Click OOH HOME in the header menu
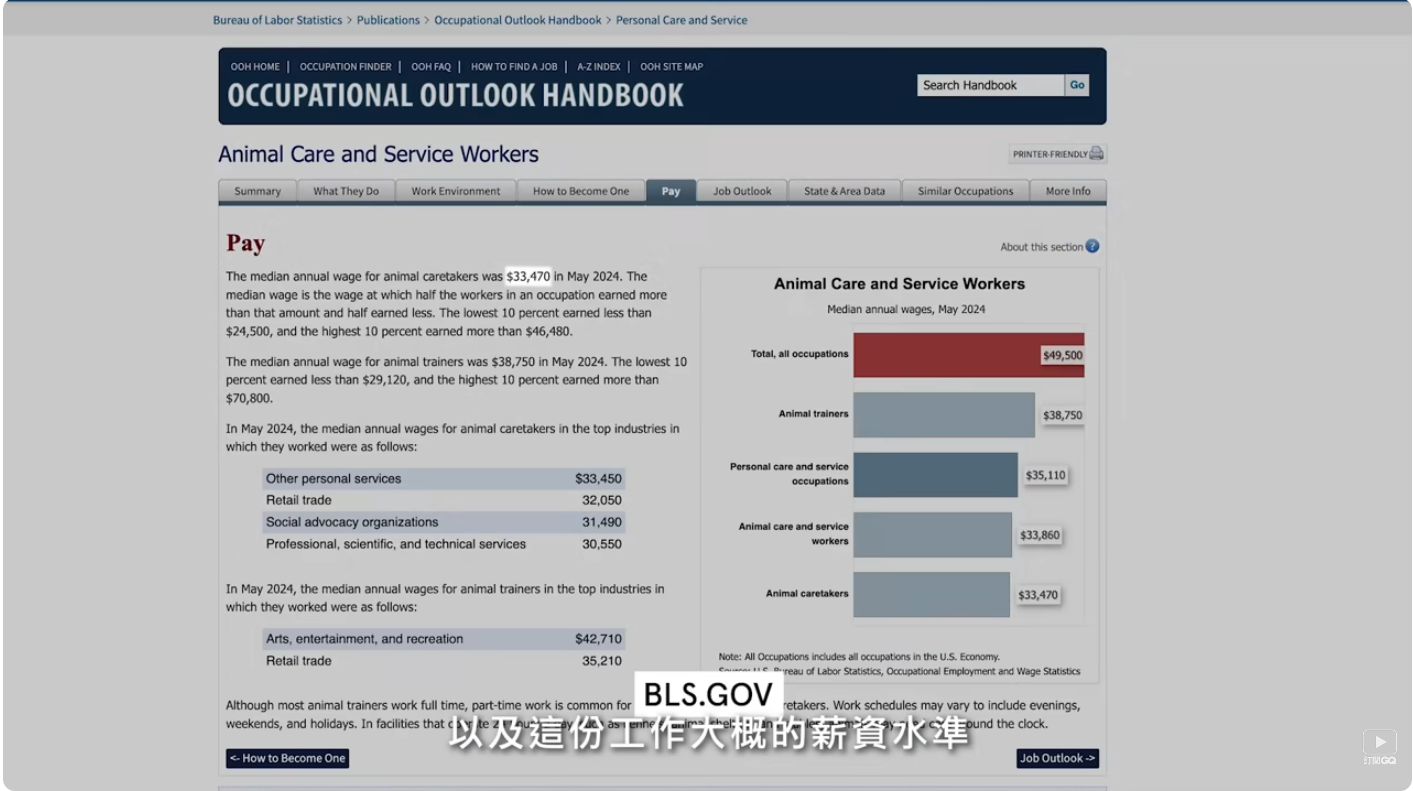This screenshot has height=791, width=1413. tap(255, 67)
